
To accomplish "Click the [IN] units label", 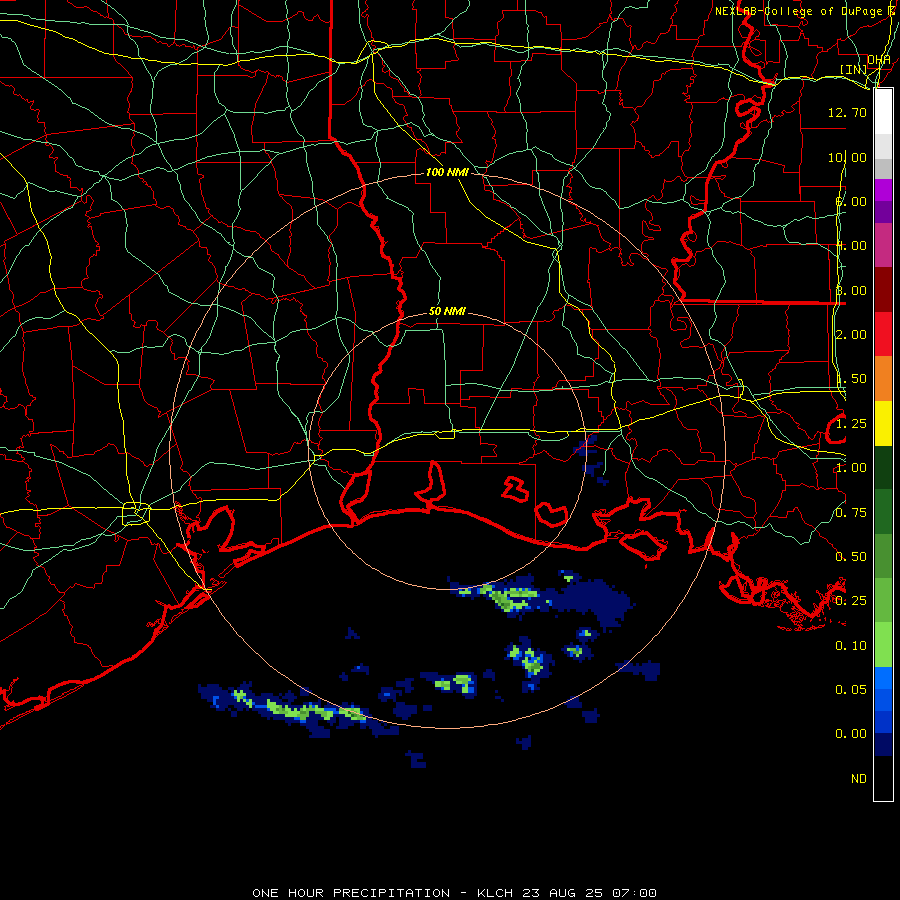I will pos(853,69).
